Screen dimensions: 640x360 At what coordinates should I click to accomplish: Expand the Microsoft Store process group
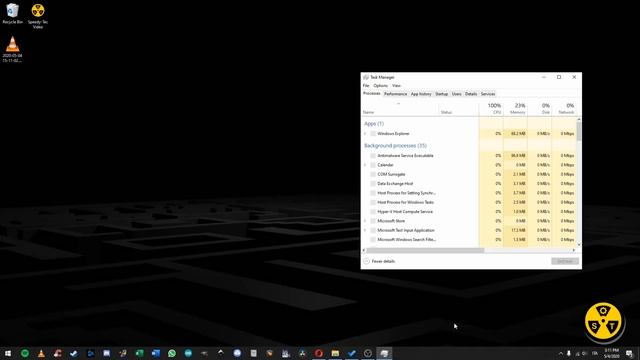click(365, 221)
